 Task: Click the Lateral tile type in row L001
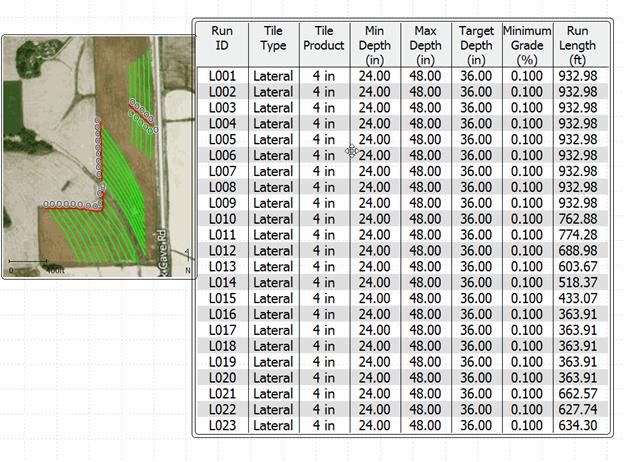point(273,76)
